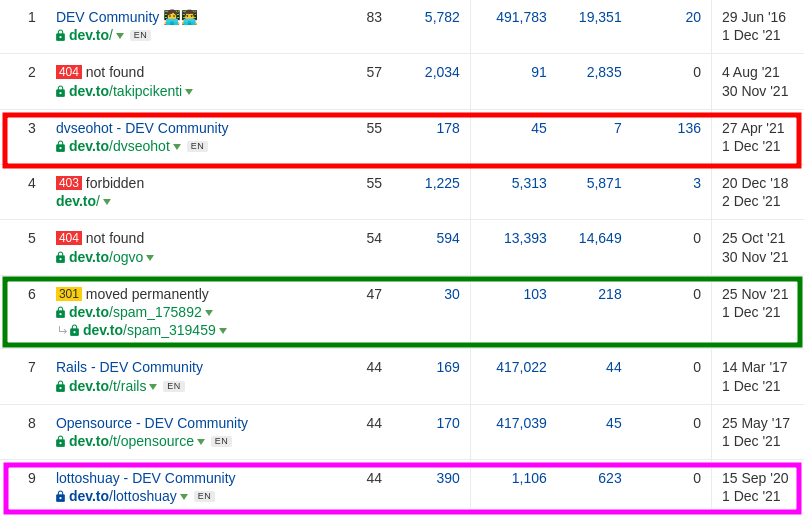
Task: Open the 5,782 value in DEV Community row
Action: 442,17
